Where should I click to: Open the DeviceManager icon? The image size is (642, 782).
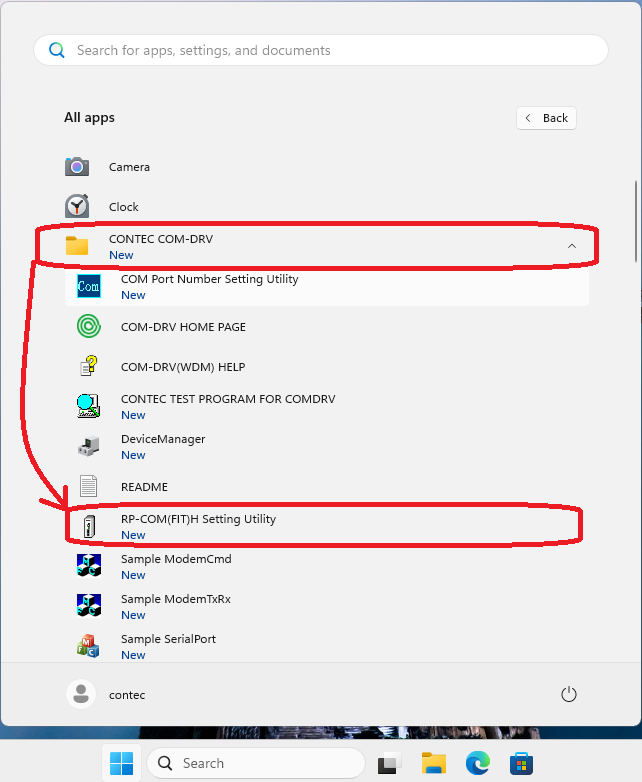coord(89,446)
